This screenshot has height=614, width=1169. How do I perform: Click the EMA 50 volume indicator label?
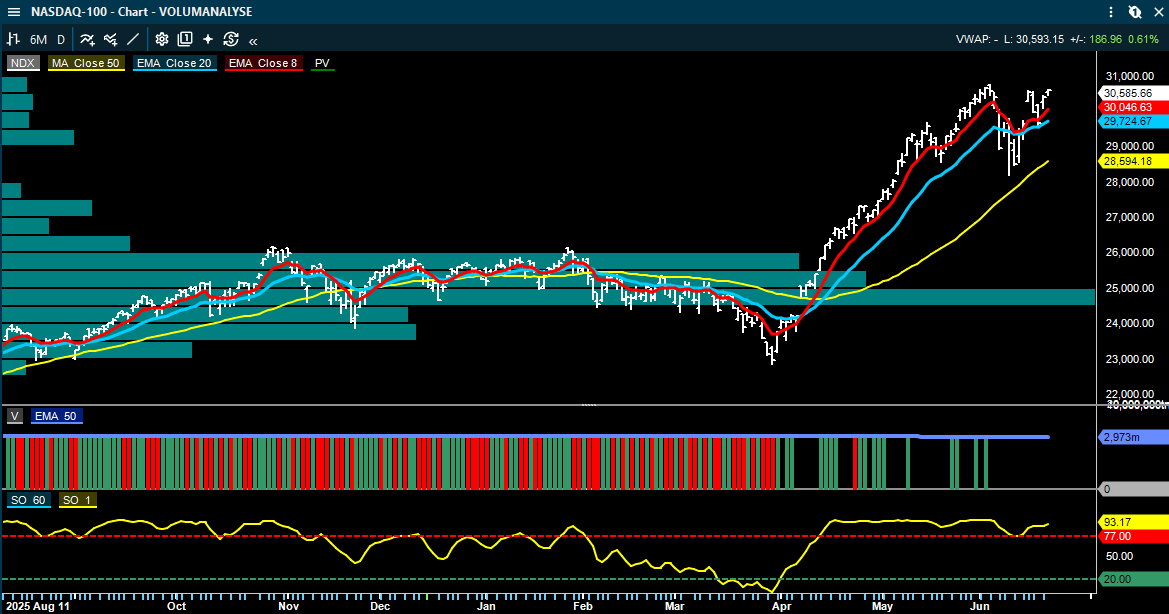coord(56,417)
